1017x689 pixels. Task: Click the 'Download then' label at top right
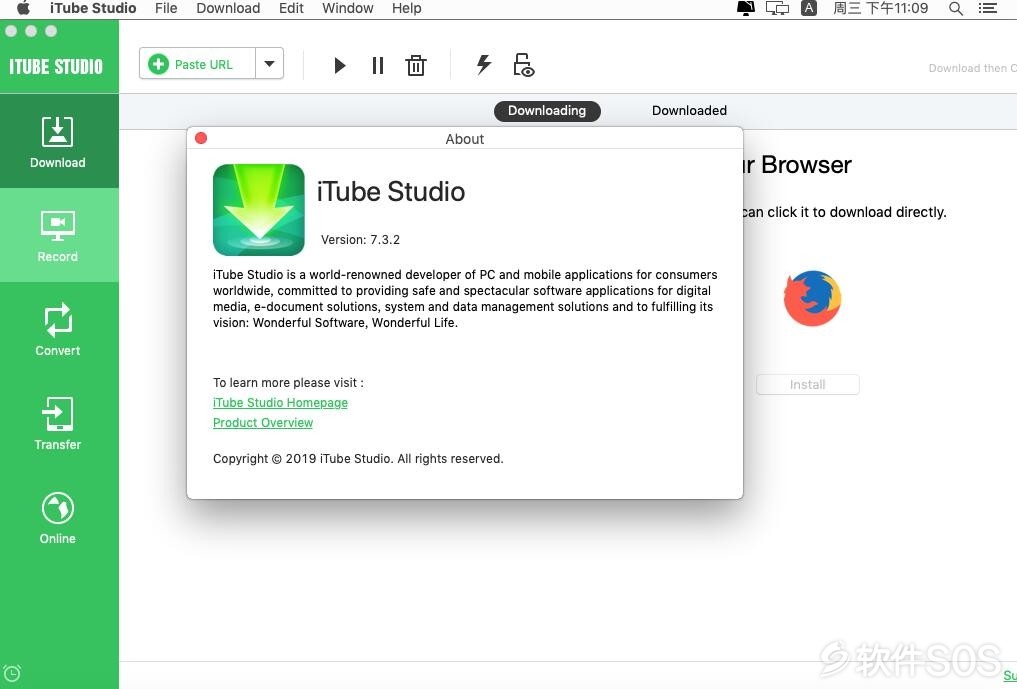(972, 68)
